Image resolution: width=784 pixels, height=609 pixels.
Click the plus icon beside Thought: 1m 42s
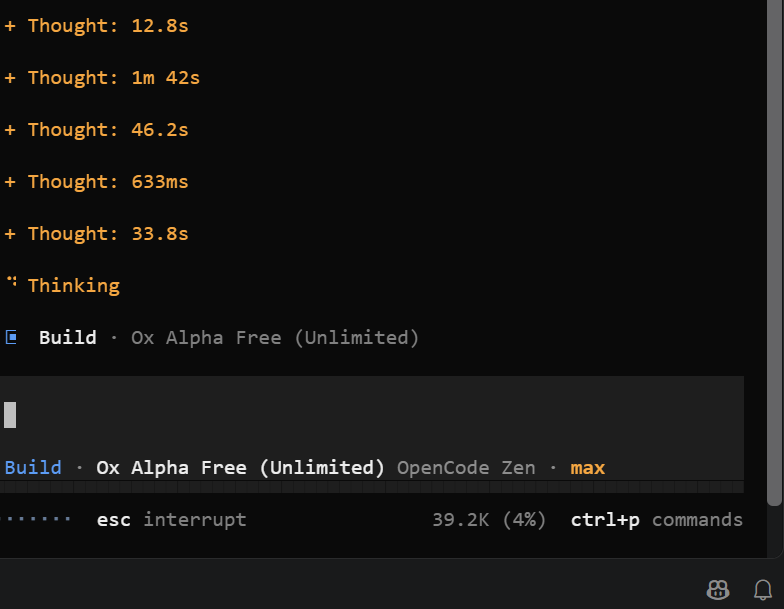tap(10, 78)
